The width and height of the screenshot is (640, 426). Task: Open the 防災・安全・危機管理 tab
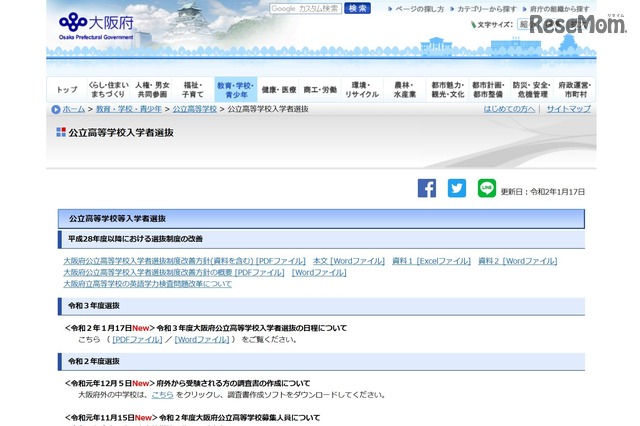[x=531, y=89]
